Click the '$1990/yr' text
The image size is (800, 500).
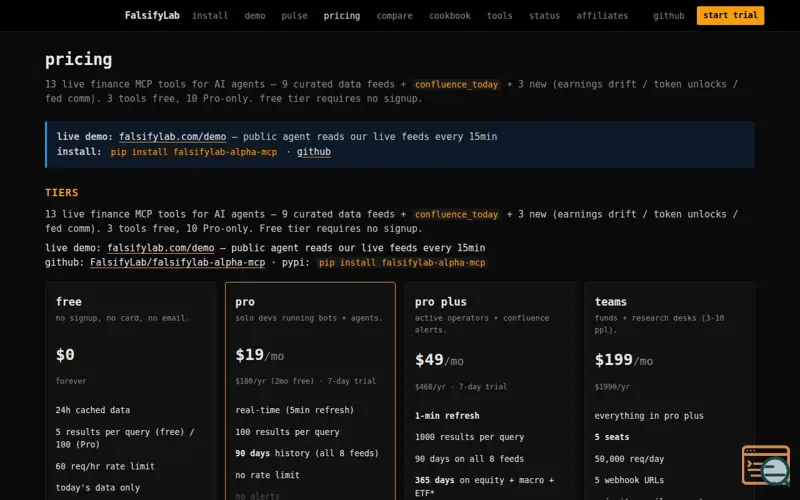pos(612,387)
